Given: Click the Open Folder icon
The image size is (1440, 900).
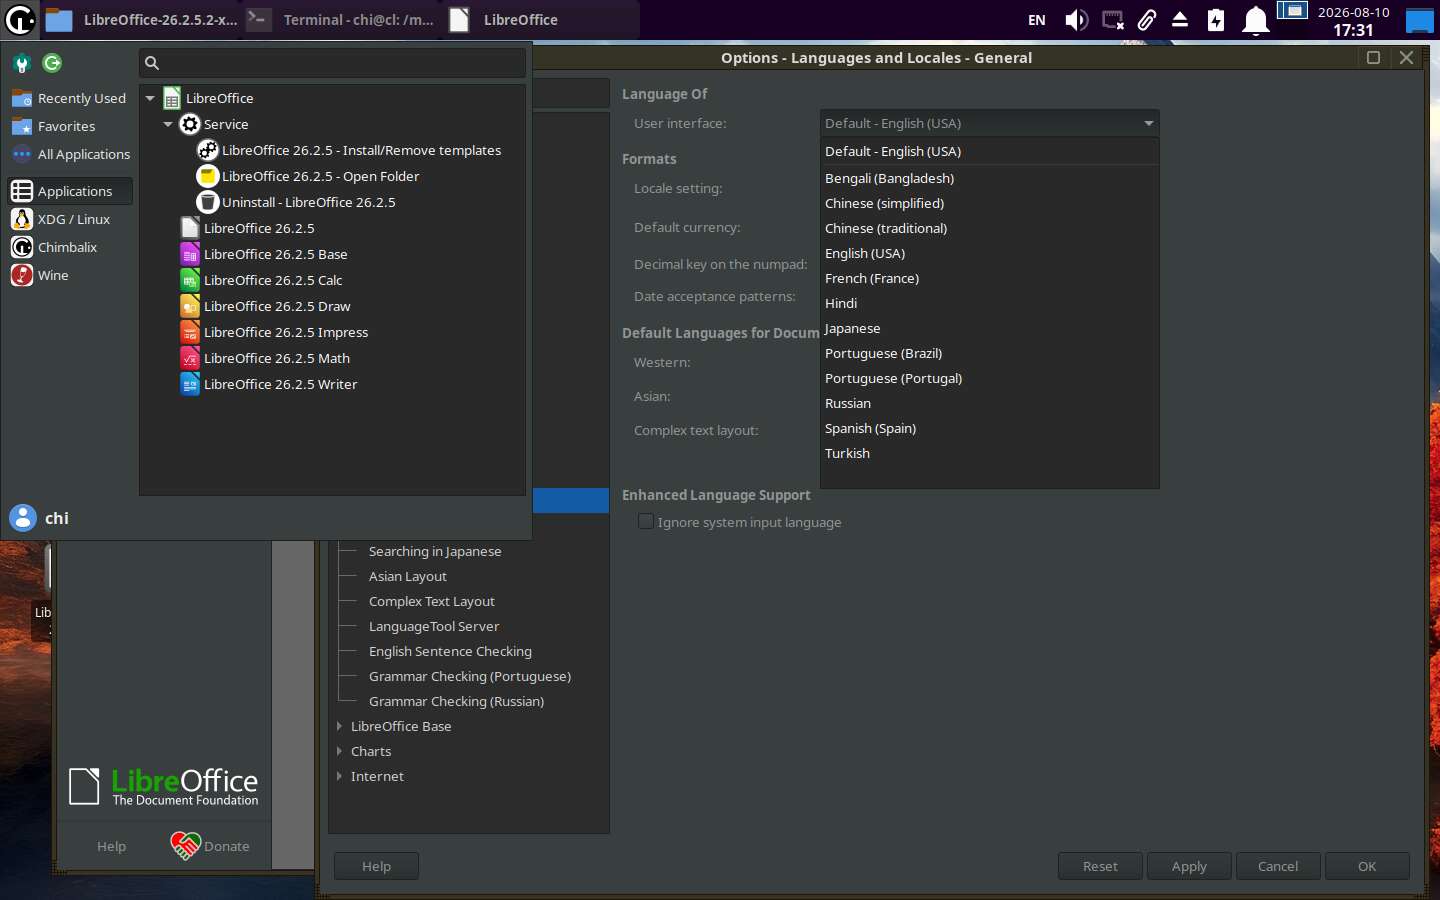Looking at the screenshot, I should click(x=208, y=176).
